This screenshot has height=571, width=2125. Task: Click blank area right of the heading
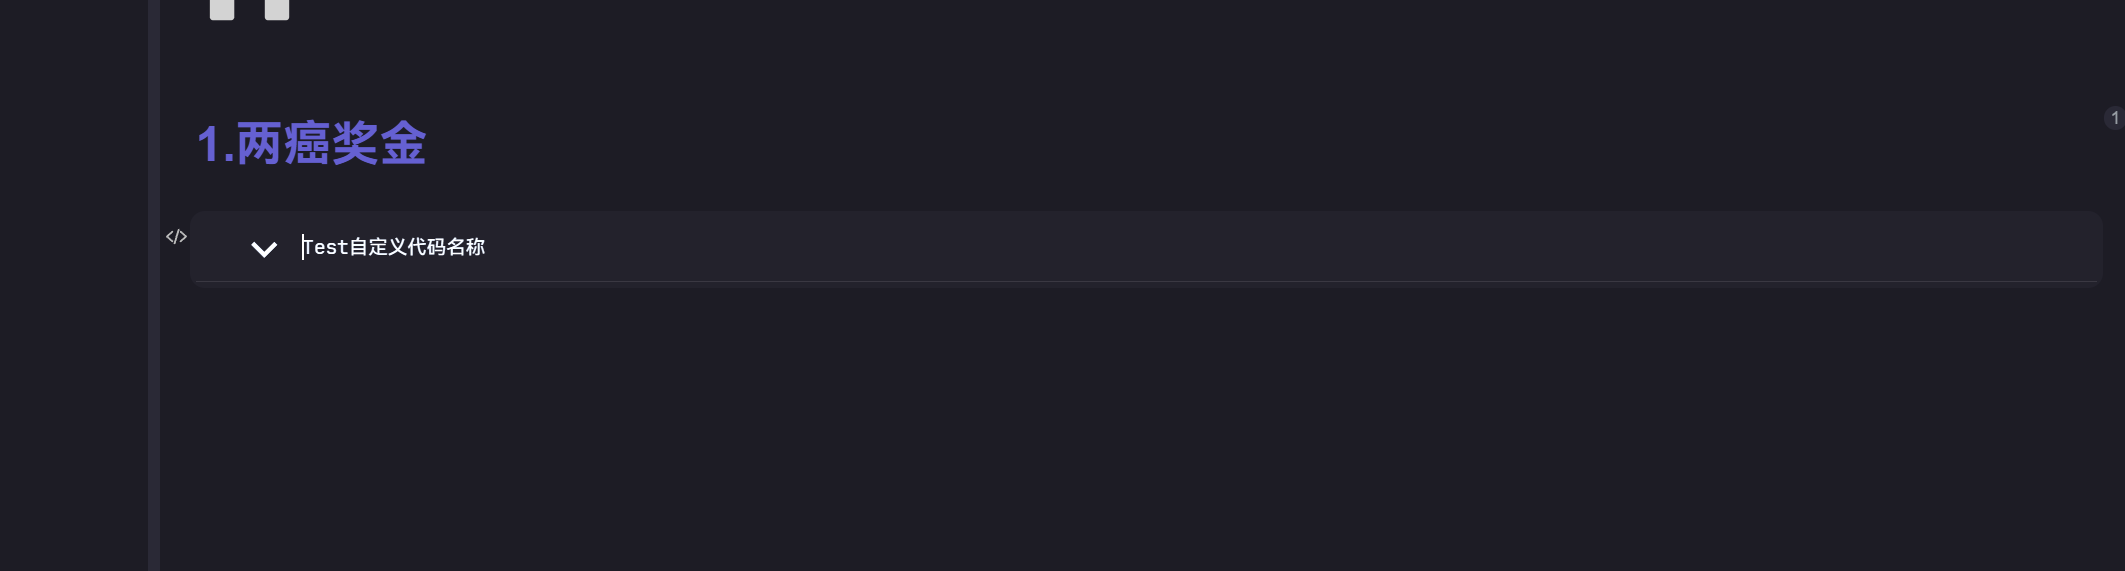(1200, 144)
